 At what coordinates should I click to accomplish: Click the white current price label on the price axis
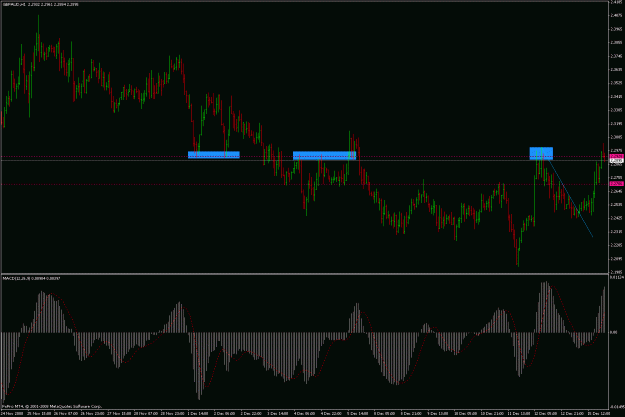tap(616, 160)
